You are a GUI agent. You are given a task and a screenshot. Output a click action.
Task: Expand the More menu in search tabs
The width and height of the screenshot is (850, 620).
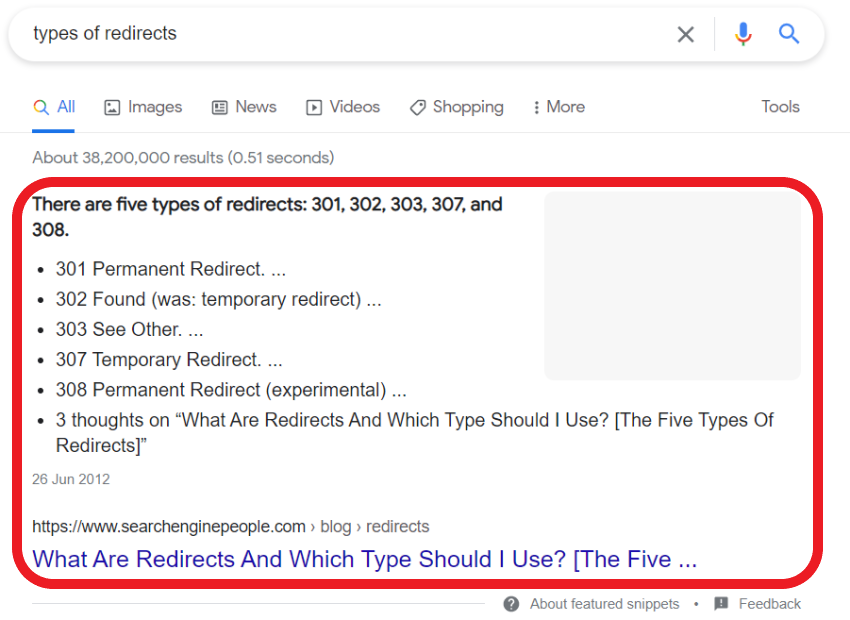pos(559,107)
